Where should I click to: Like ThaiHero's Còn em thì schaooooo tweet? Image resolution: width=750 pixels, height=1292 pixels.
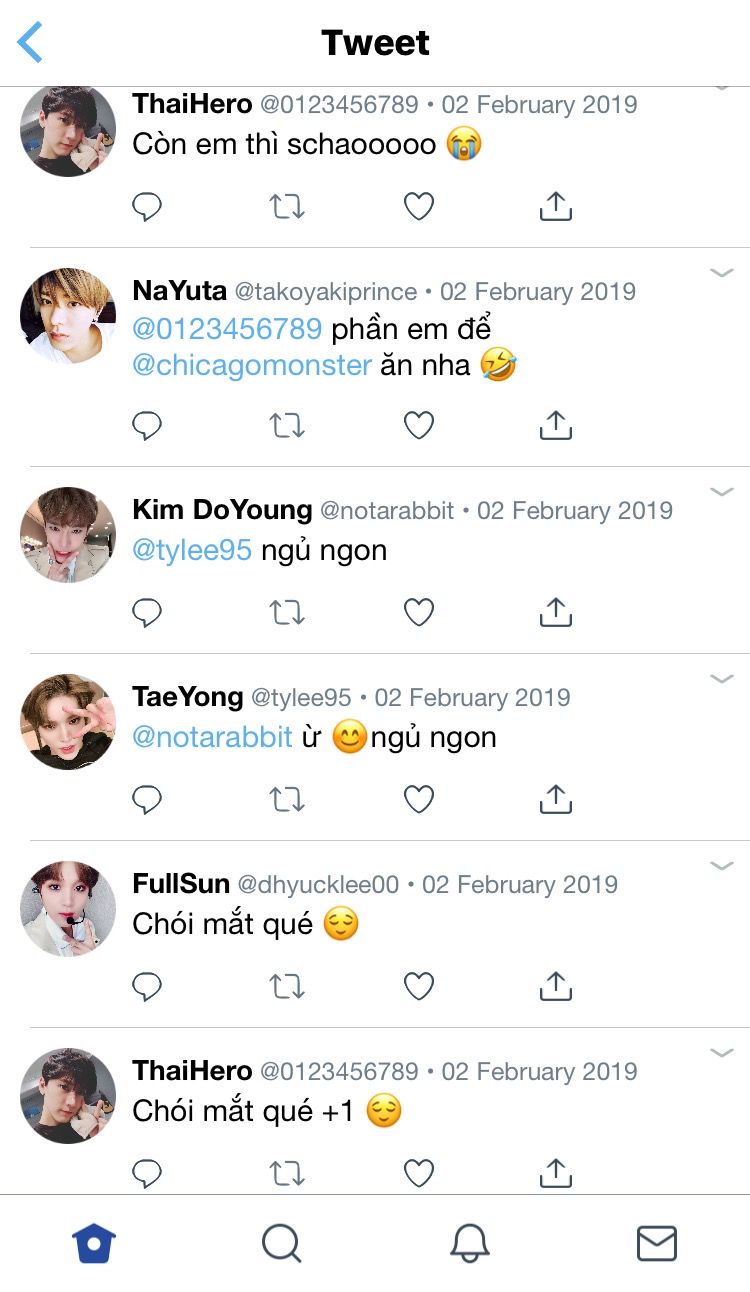click(419, 207)
